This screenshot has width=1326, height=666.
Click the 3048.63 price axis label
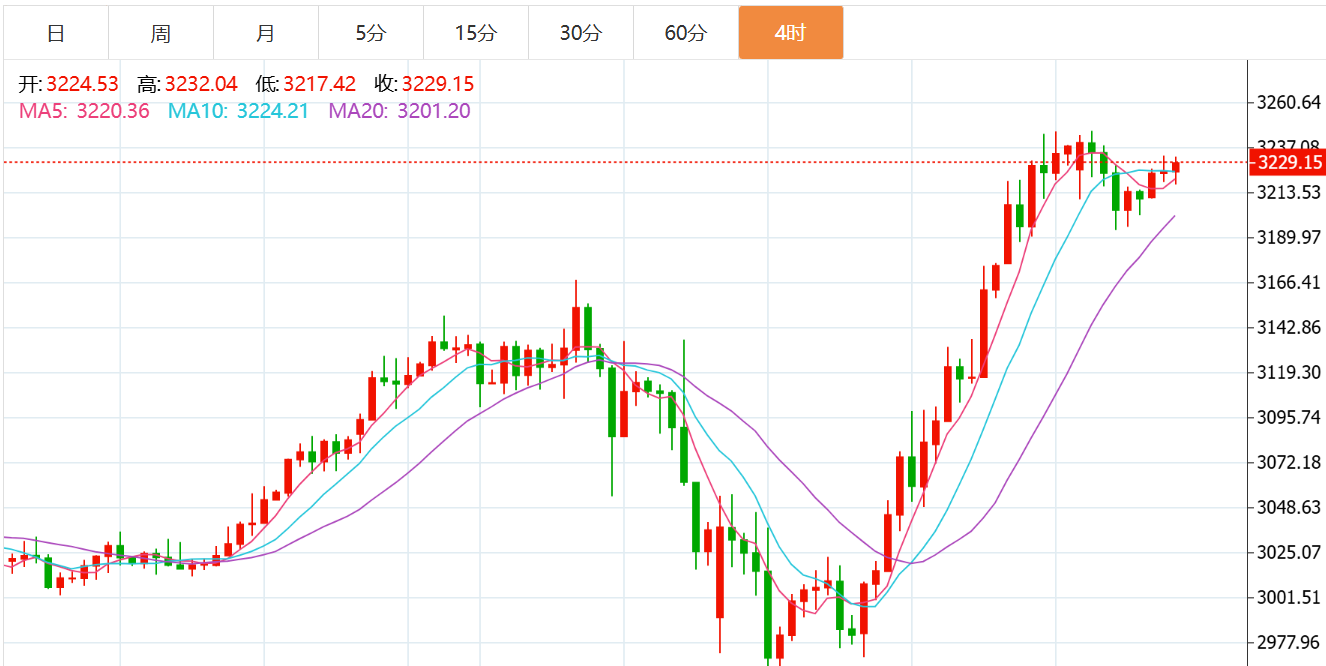tap(1291, 508)
